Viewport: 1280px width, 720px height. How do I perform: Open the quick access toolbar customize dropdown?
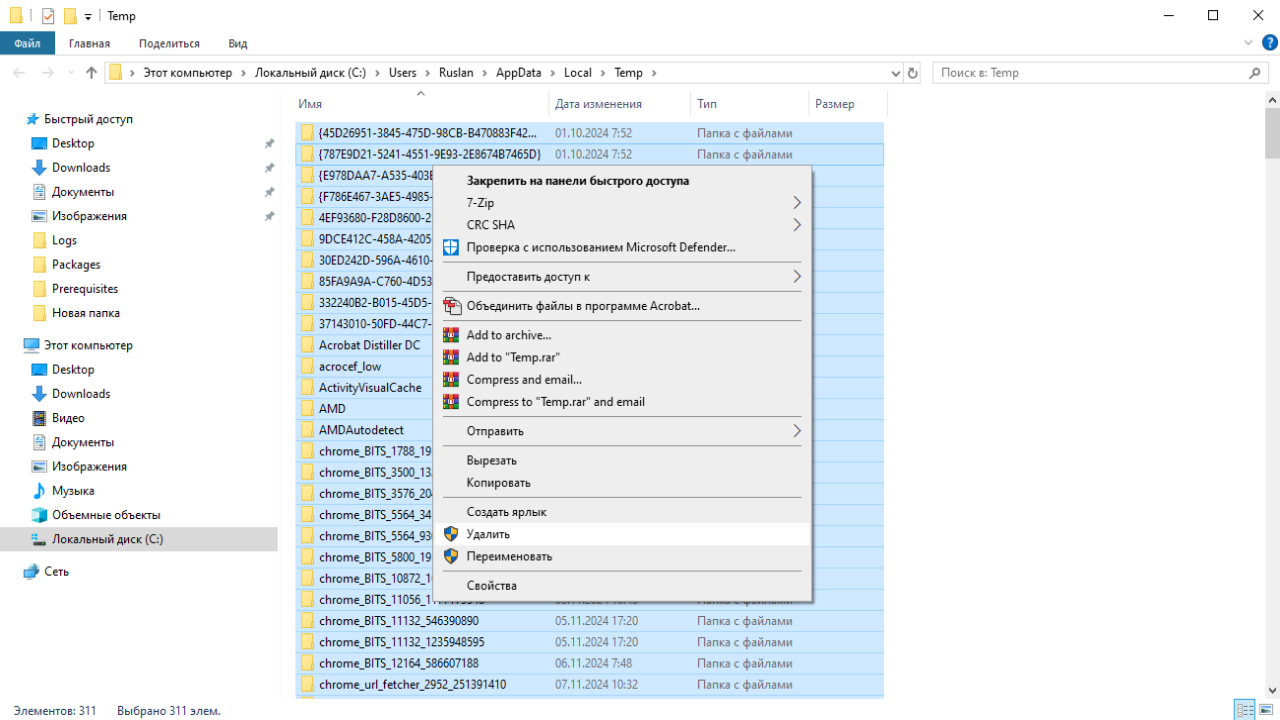click(88, 17)
